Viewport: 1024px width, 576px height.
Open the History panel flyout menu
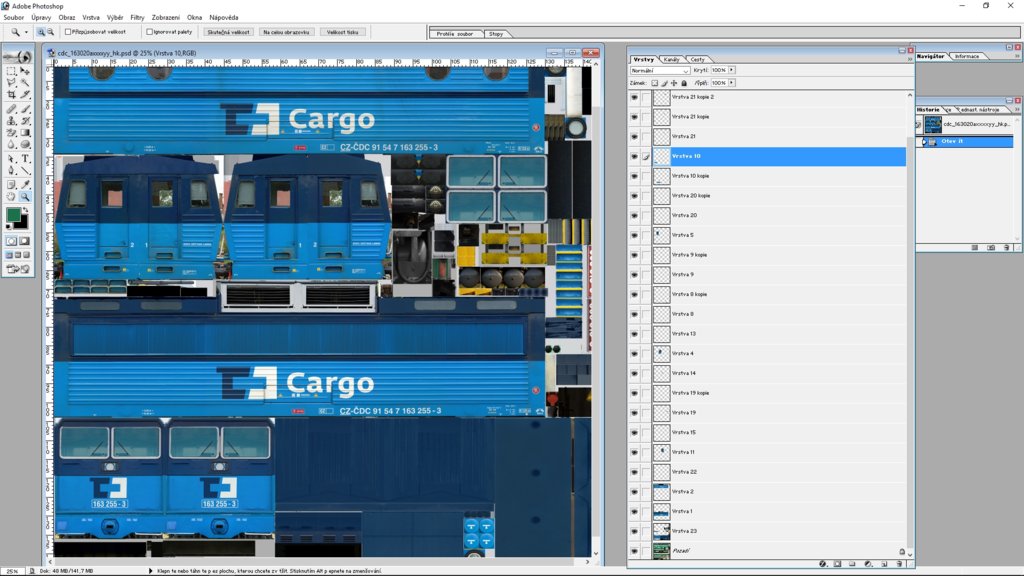click(1017, 110)
